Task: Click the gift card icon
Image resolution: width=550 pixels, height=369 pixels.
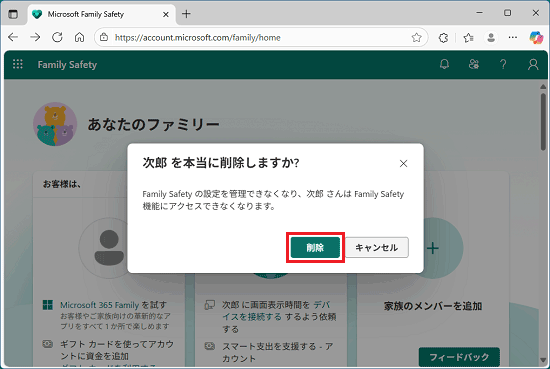Action: coord(48,344)
